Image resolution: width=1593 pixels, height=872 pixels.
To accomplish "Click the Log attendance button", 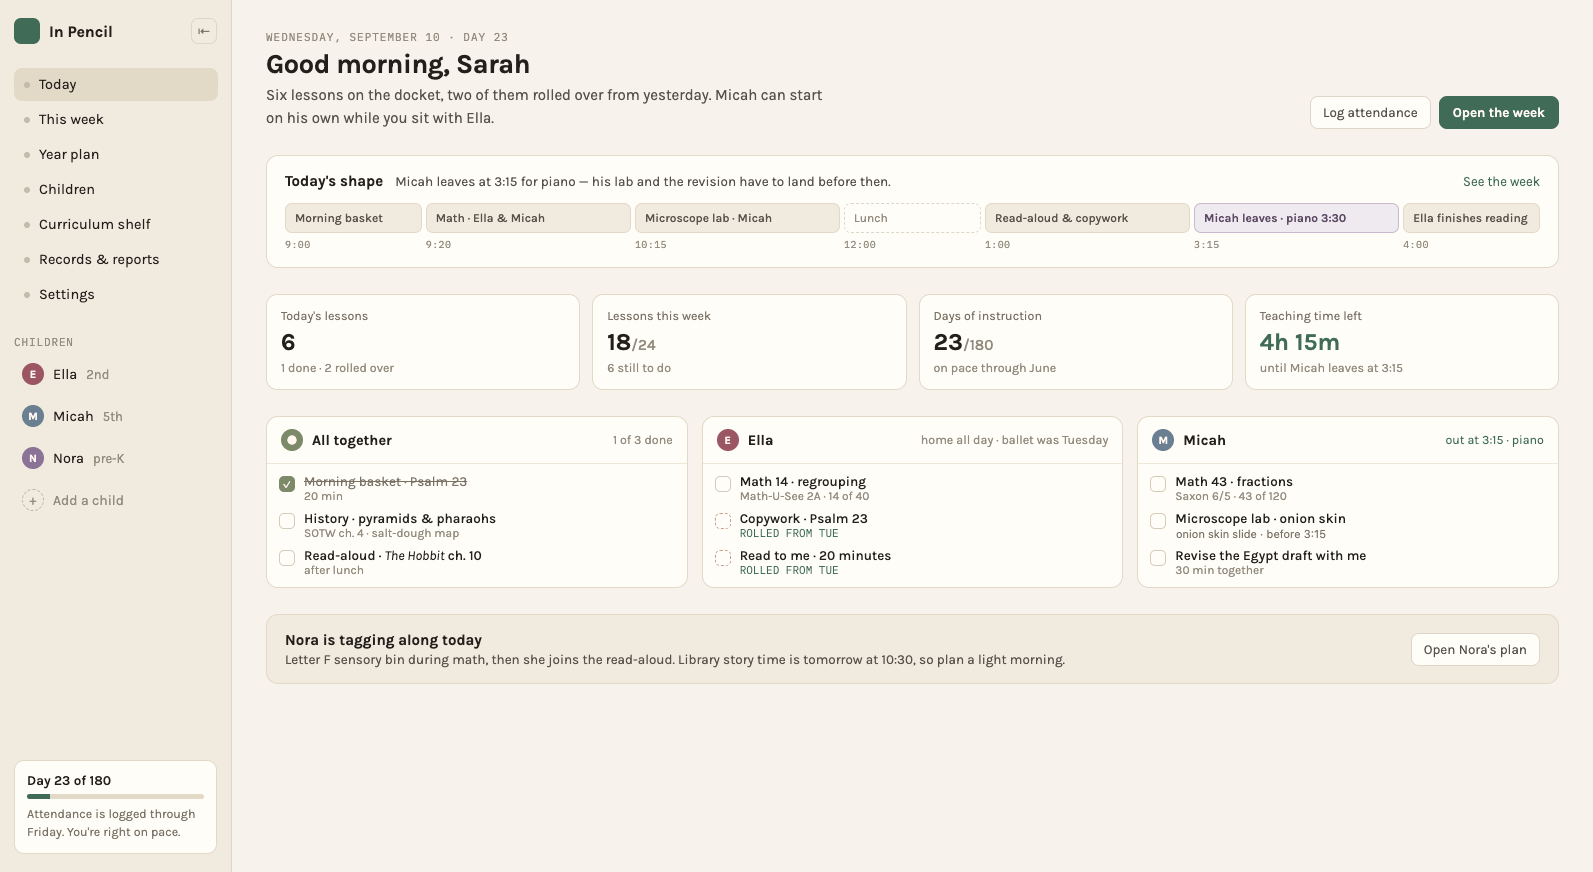I will click(1370, 112).
